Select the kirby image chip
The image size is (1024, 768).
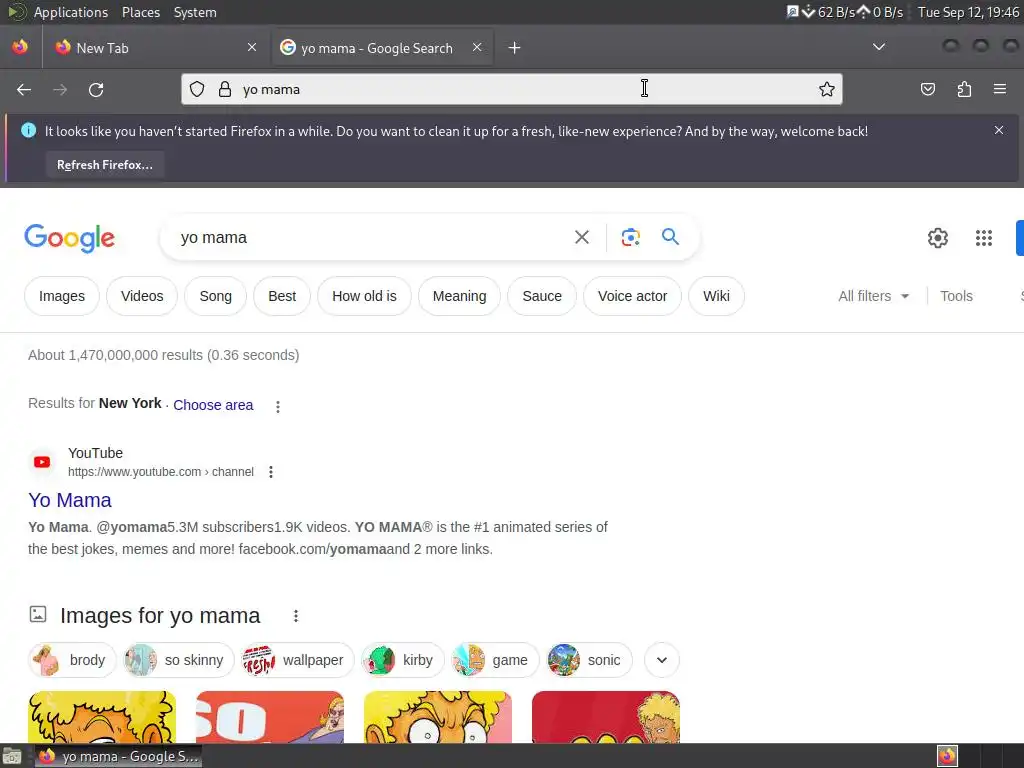402,660
